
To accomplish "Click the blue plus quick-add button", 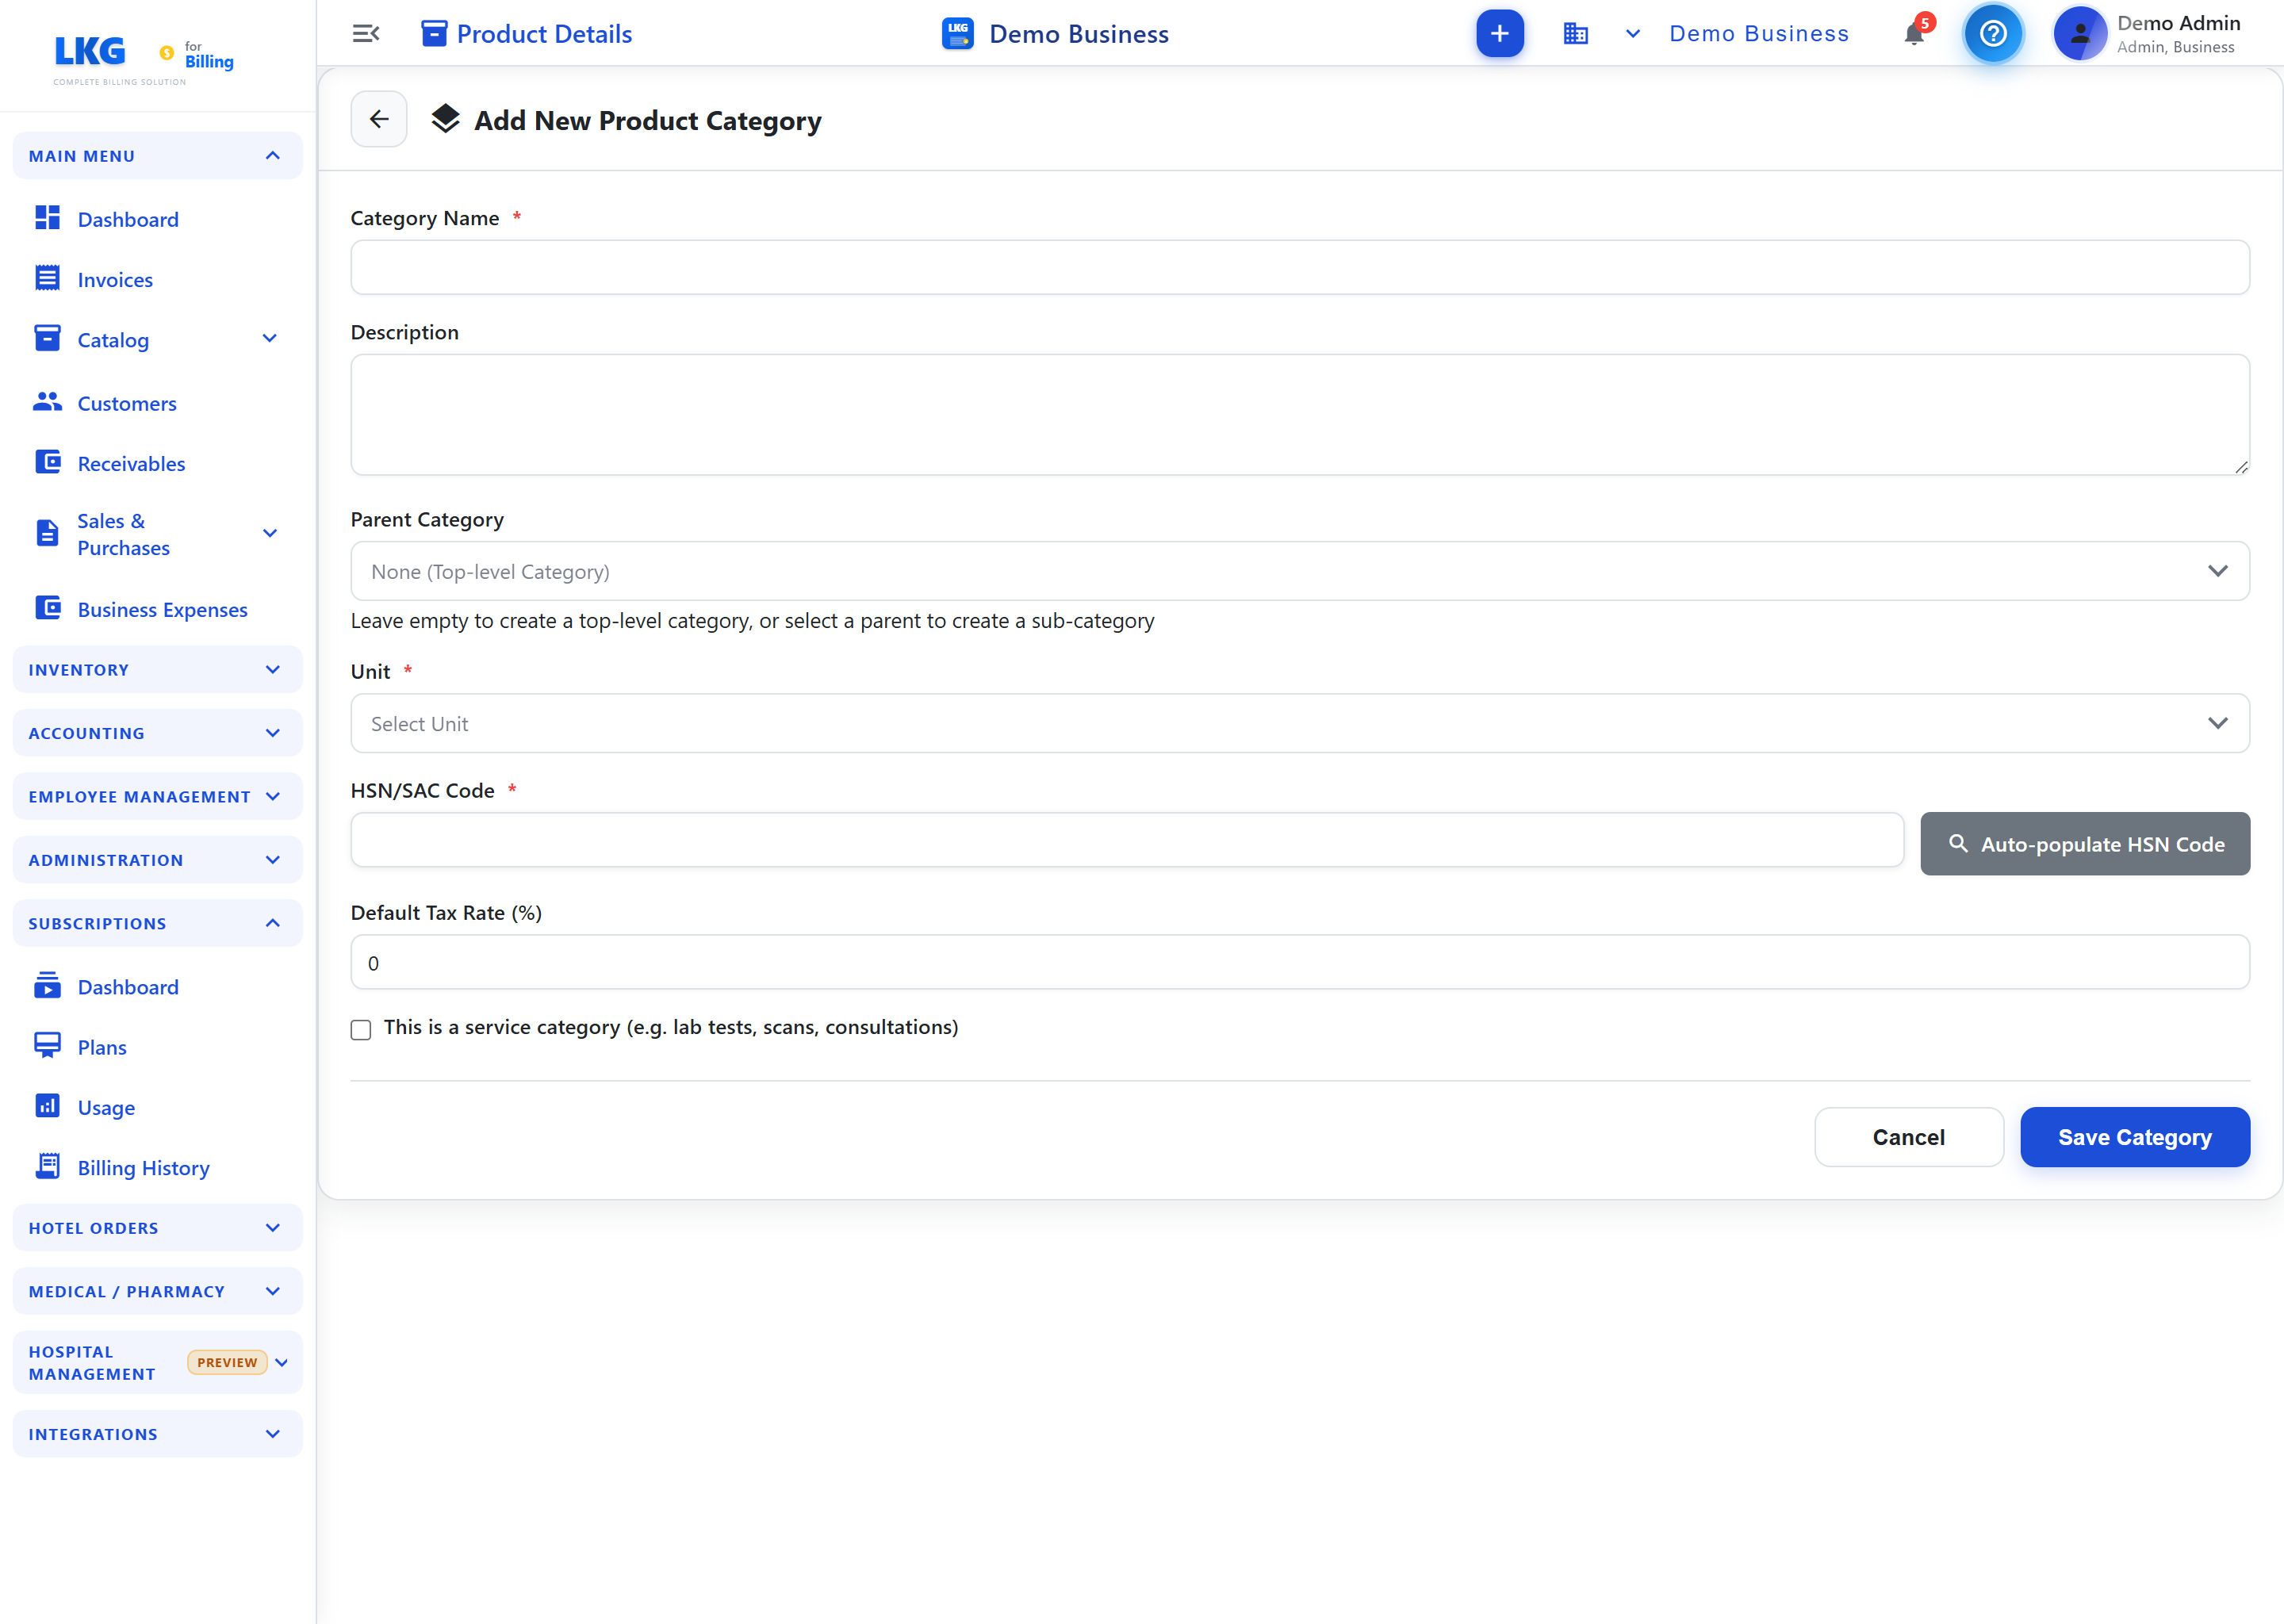I will [x=1499, y=34].
